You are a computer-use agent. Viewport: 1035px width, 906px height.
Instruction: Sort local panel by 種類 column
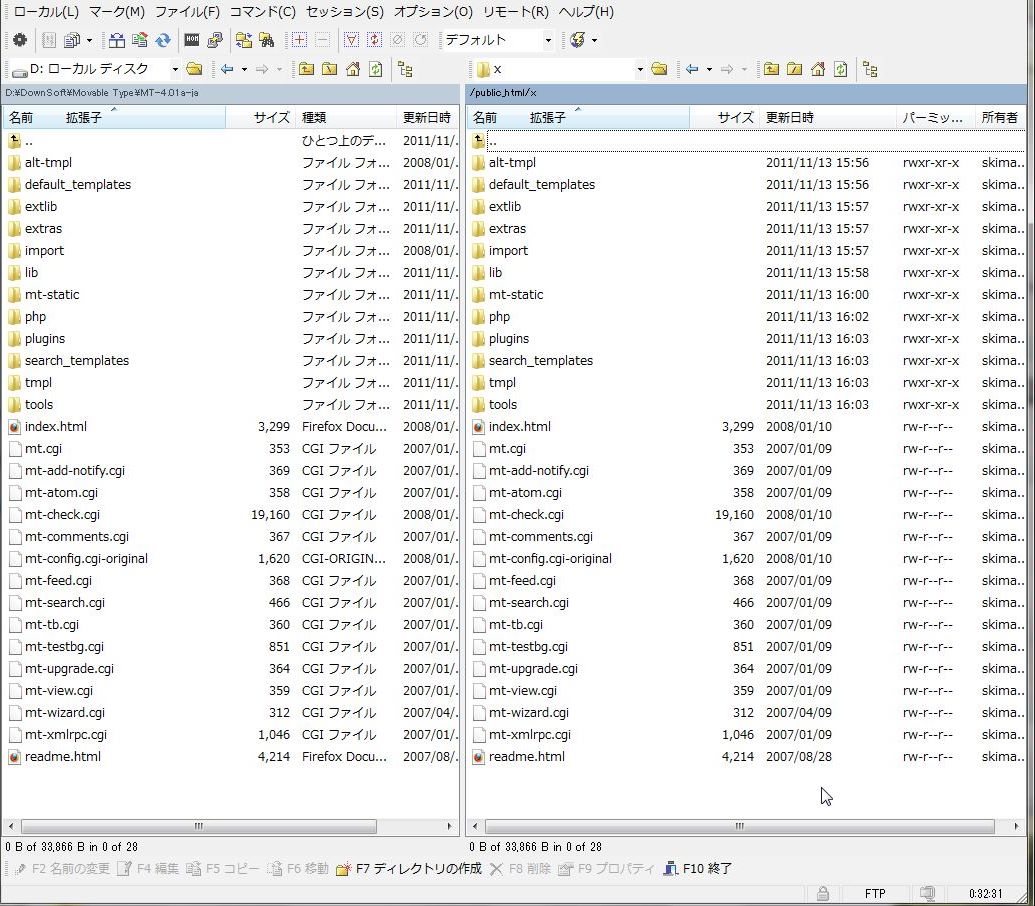pos(345,117)
